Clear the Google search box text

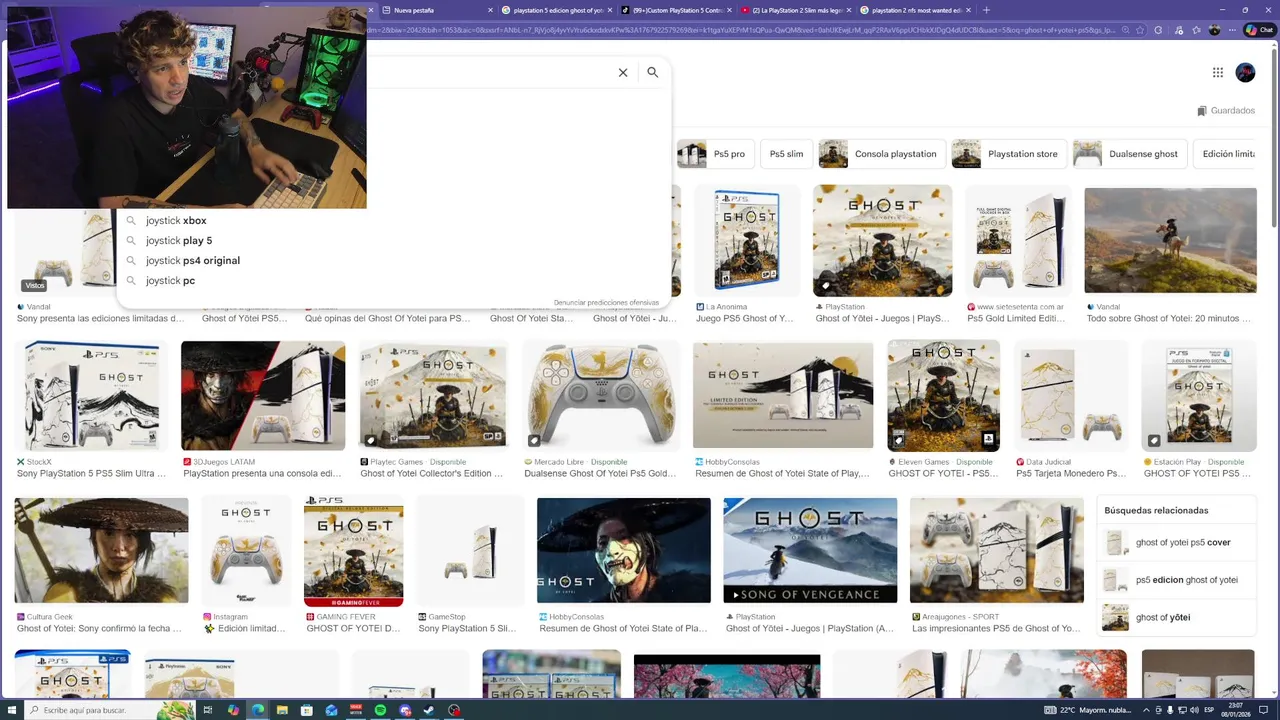pyautogui.click(x=623, y=72)
